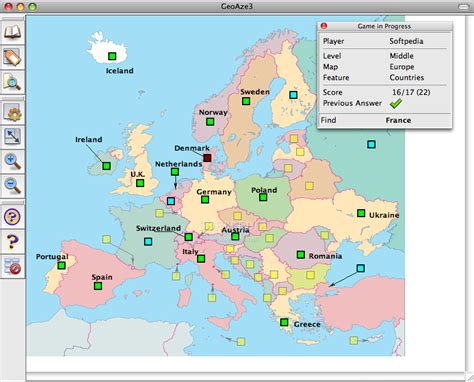The image size is (474, 382).
Task: Click the stop game icon with red circle
Action: click(12, 266)
